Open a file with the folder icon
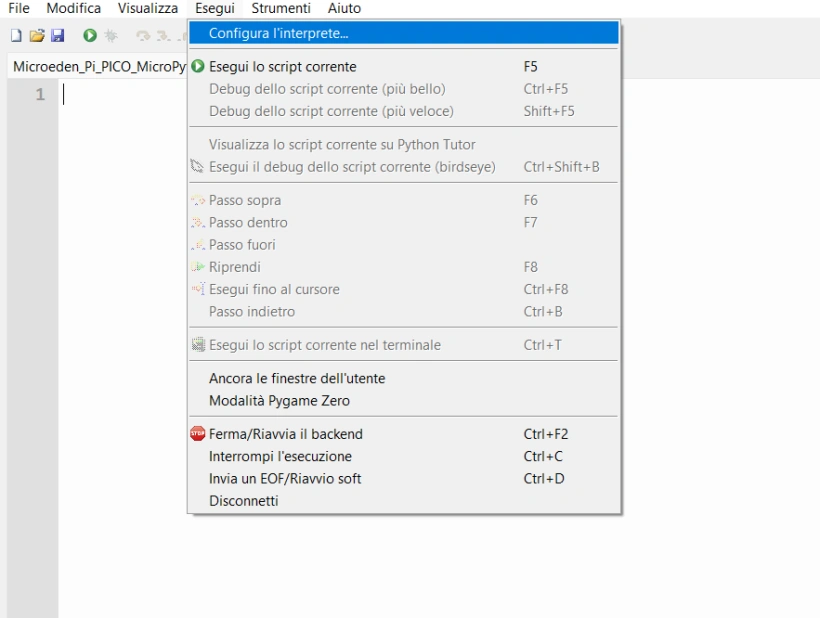The image size is (820, 618). (37, 36)
